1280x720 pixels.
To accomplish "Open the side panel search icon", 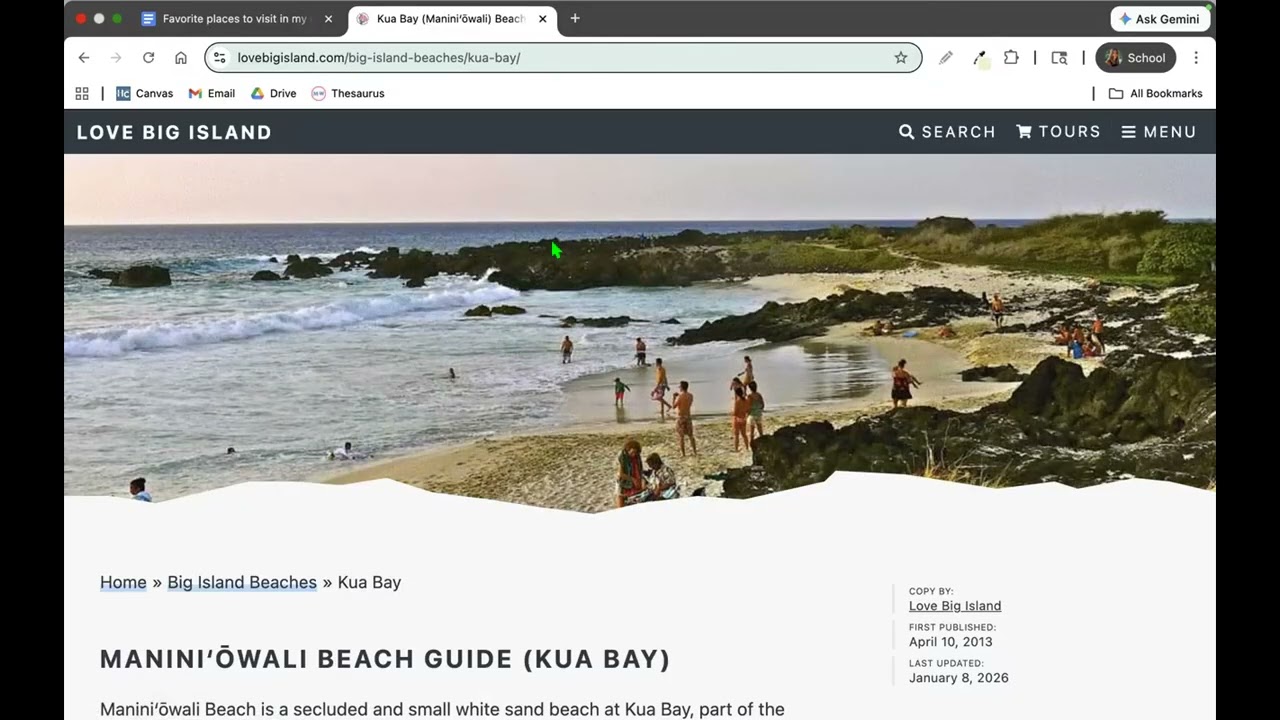I will click(x=1060, y=58).
